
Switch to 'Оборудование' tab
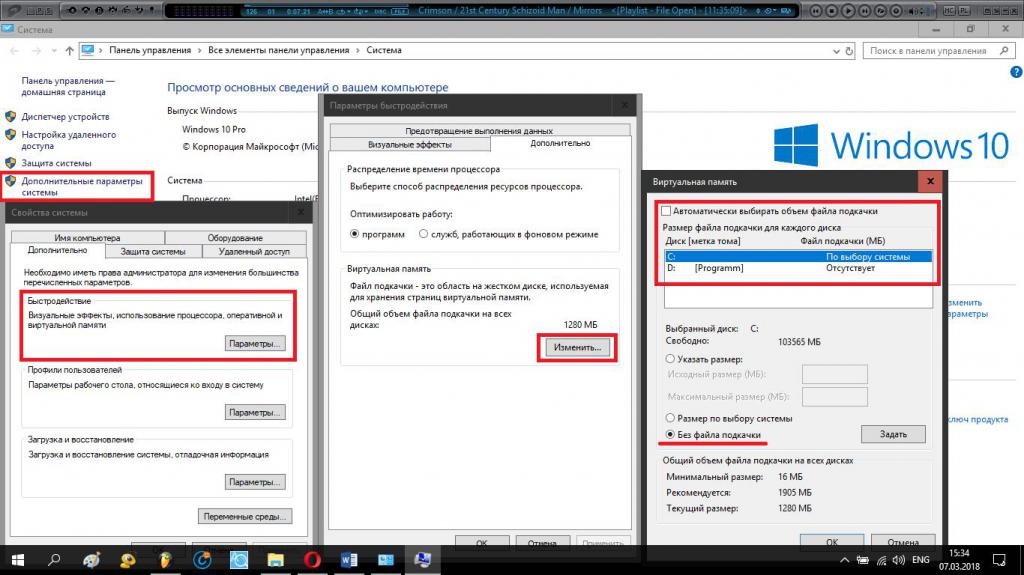[x=235, y=238]
